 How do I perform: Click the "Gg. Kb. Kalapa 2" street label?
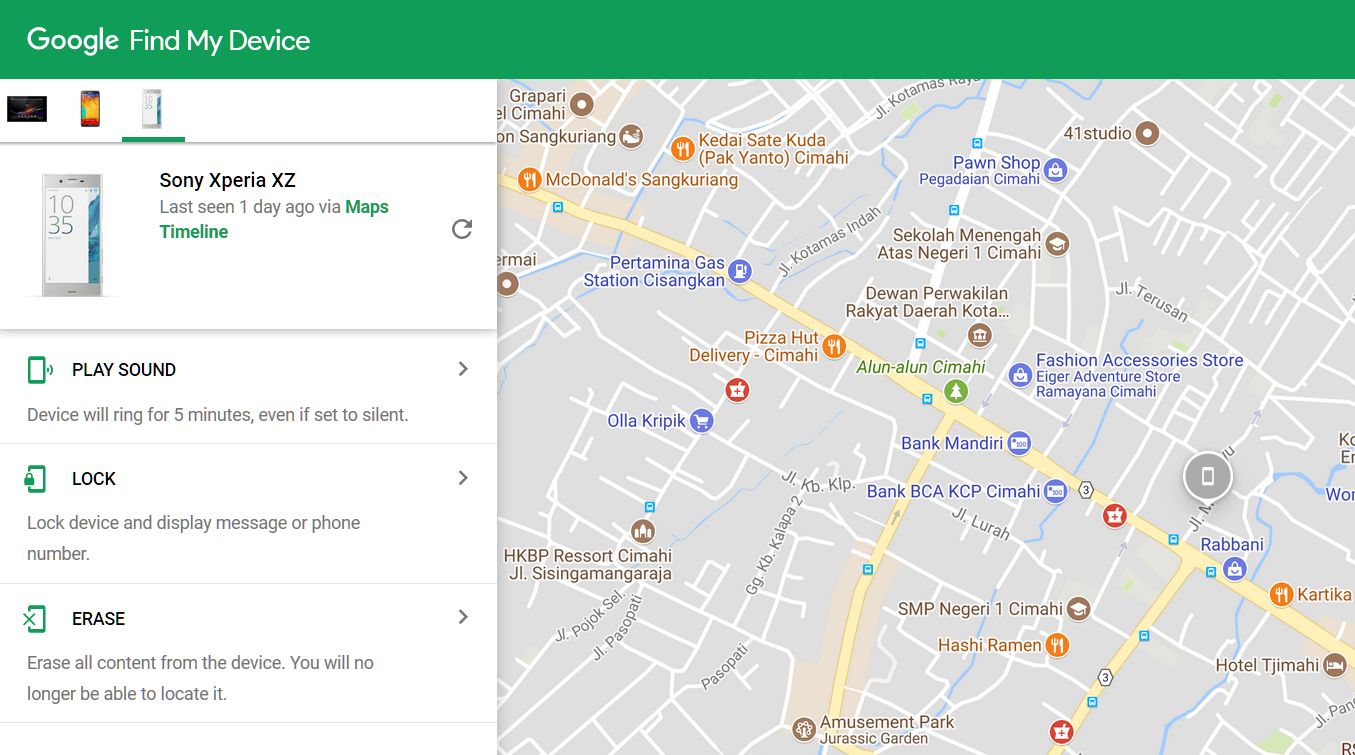[774, 545]
